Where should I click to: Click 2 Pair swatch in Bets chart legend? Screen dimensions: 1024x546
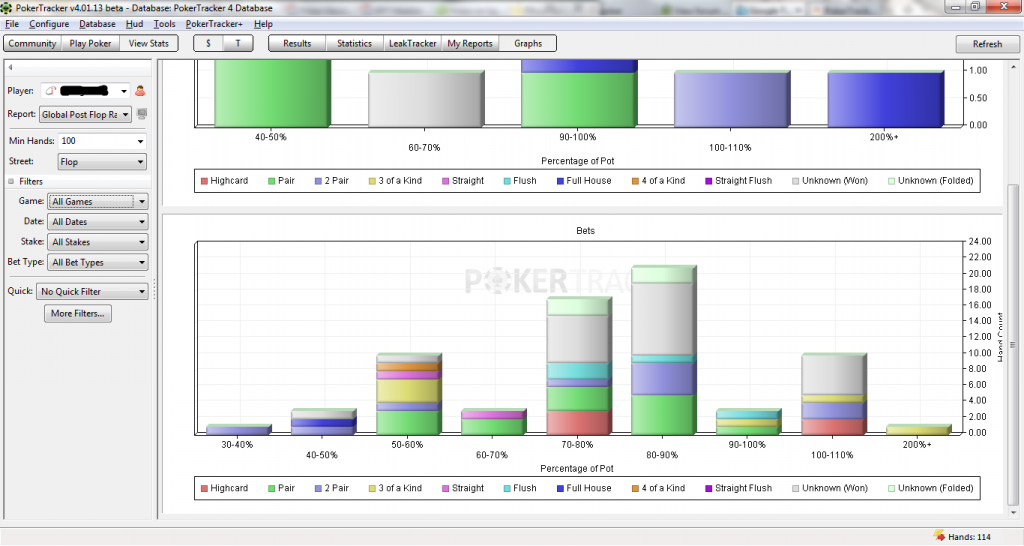tap(318, 489)
